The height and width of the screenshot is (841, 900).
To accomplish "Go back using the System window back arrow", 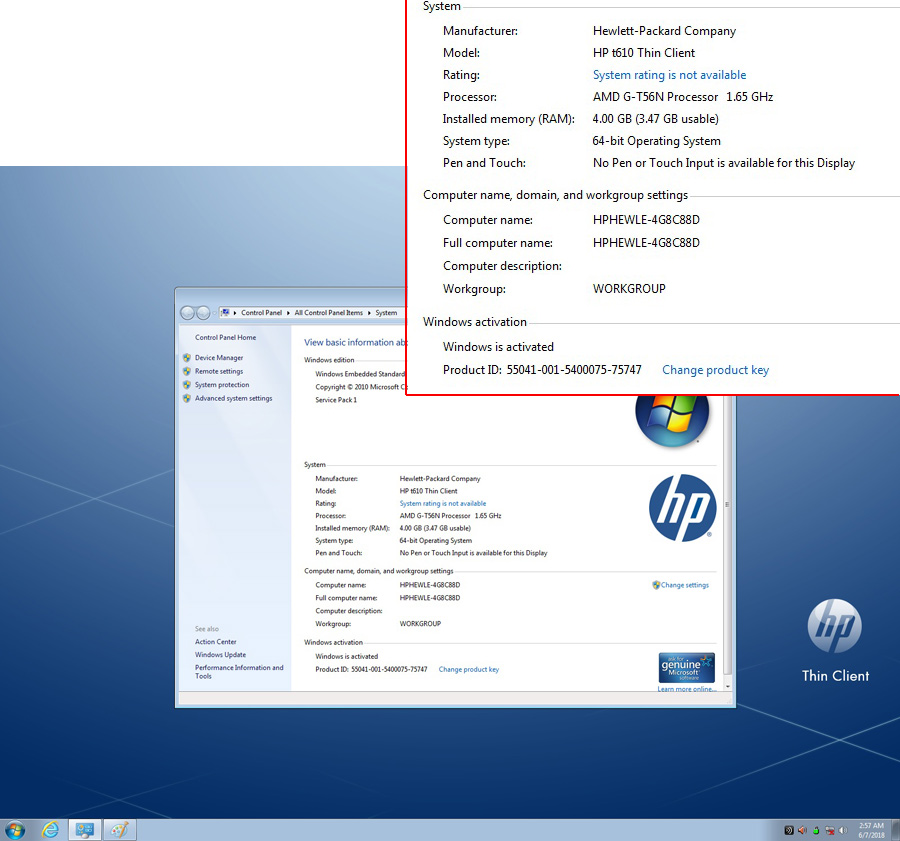I will pos(187,313).
